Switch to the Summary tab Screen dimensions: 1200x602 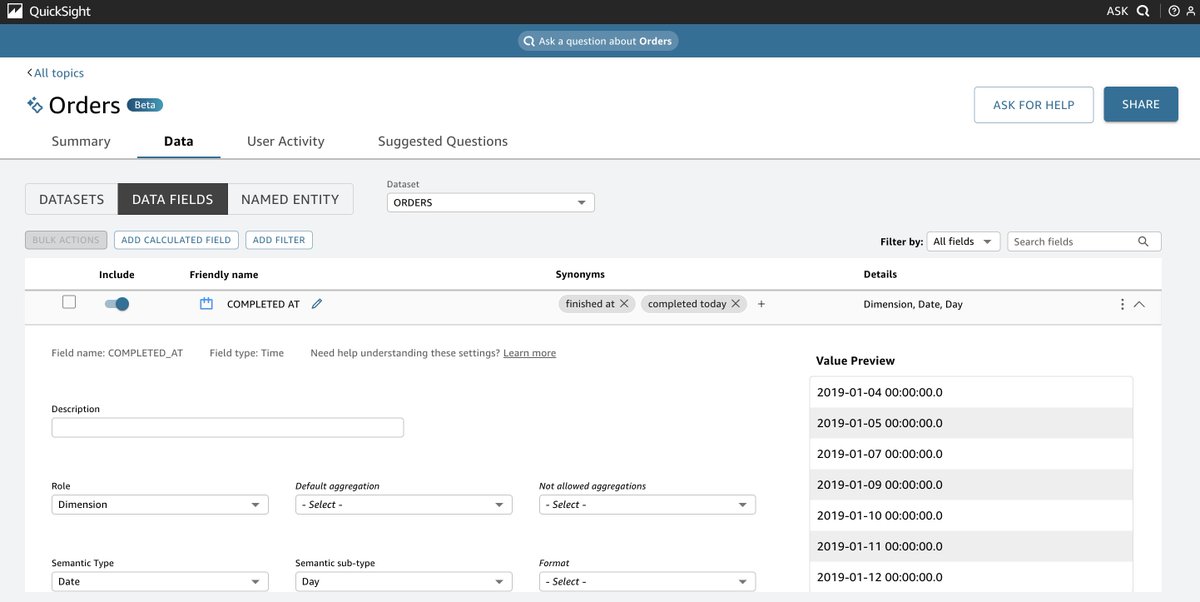pyautogui.click(x=81, y=141)
